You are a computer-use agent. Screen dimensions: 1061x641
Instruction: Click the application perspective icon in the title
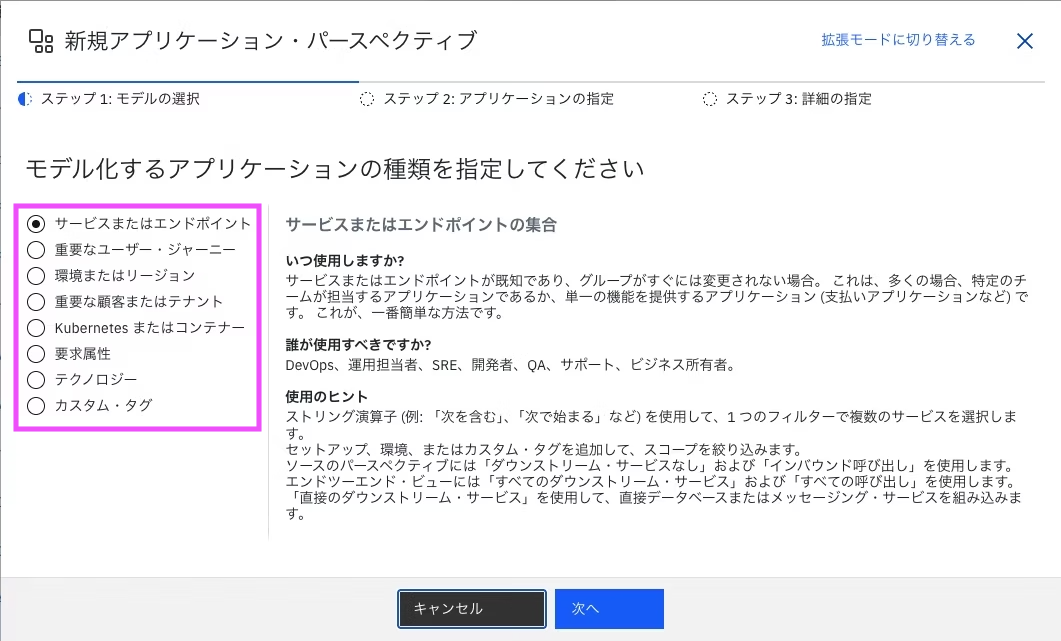pos(41,41)
